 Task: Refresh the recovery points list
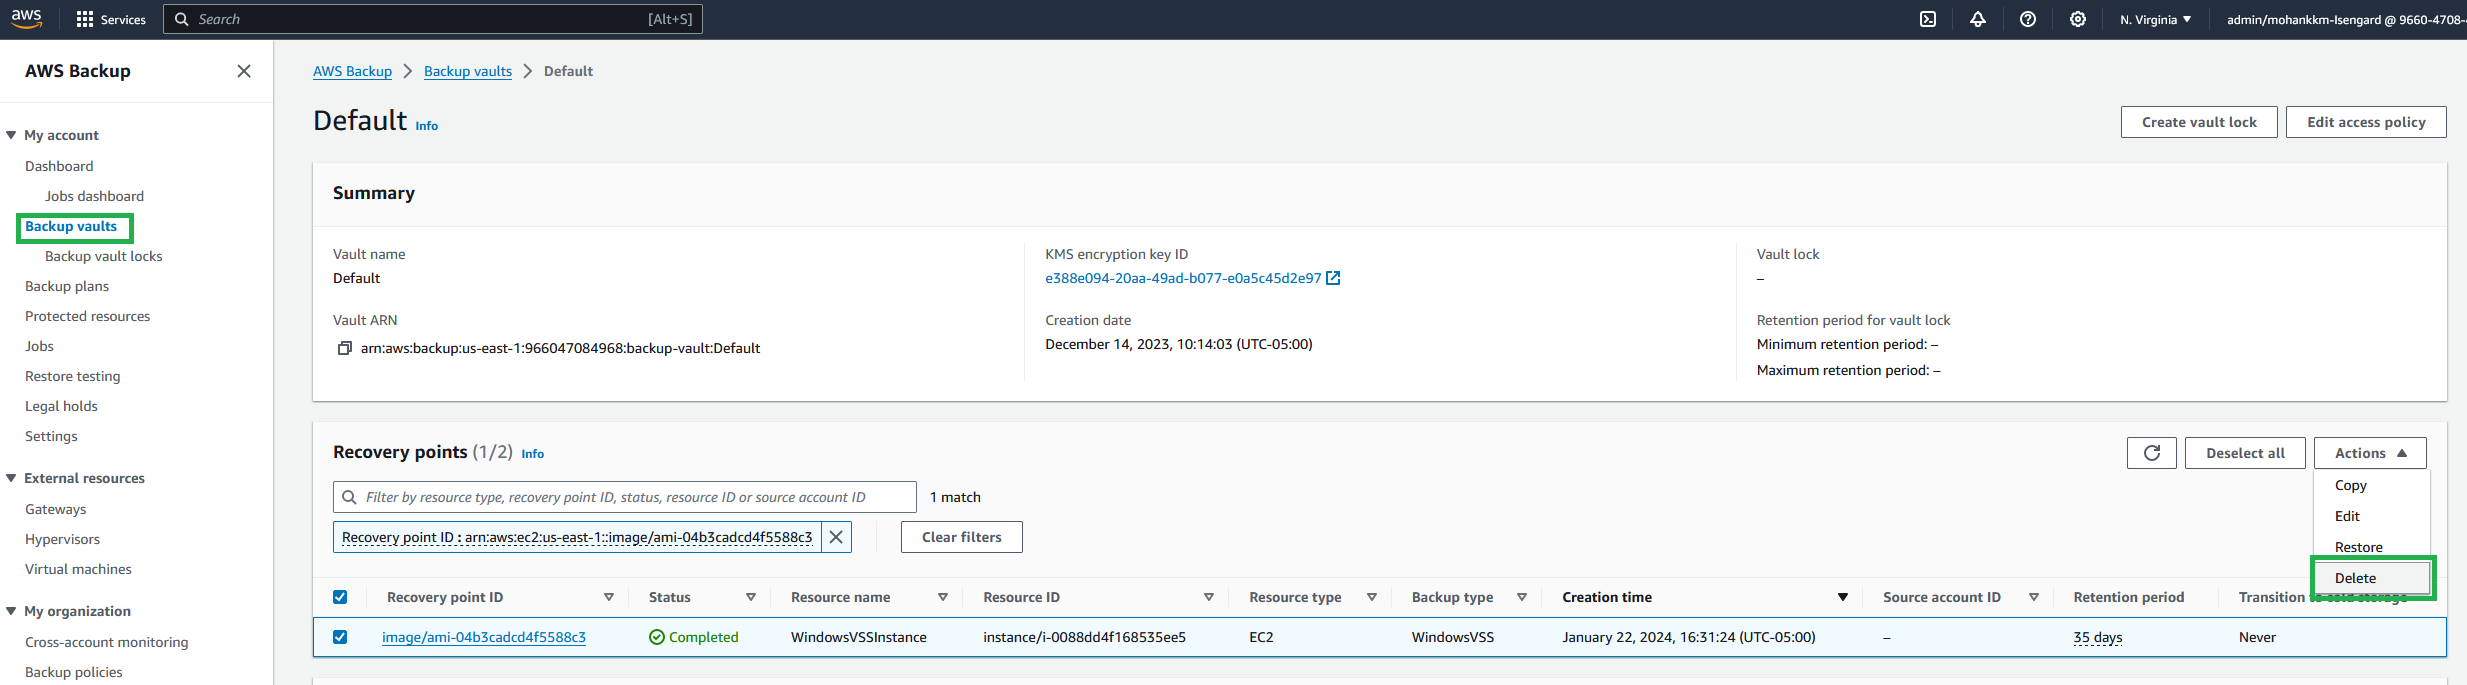pos(2152,453)
